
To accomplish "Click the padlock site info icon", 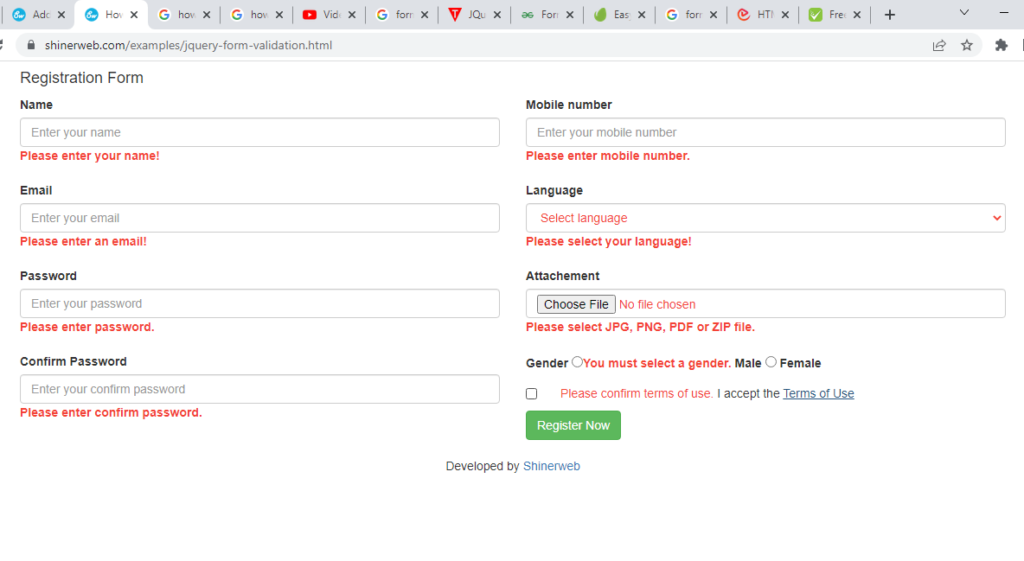I will [x=31, y=45].
